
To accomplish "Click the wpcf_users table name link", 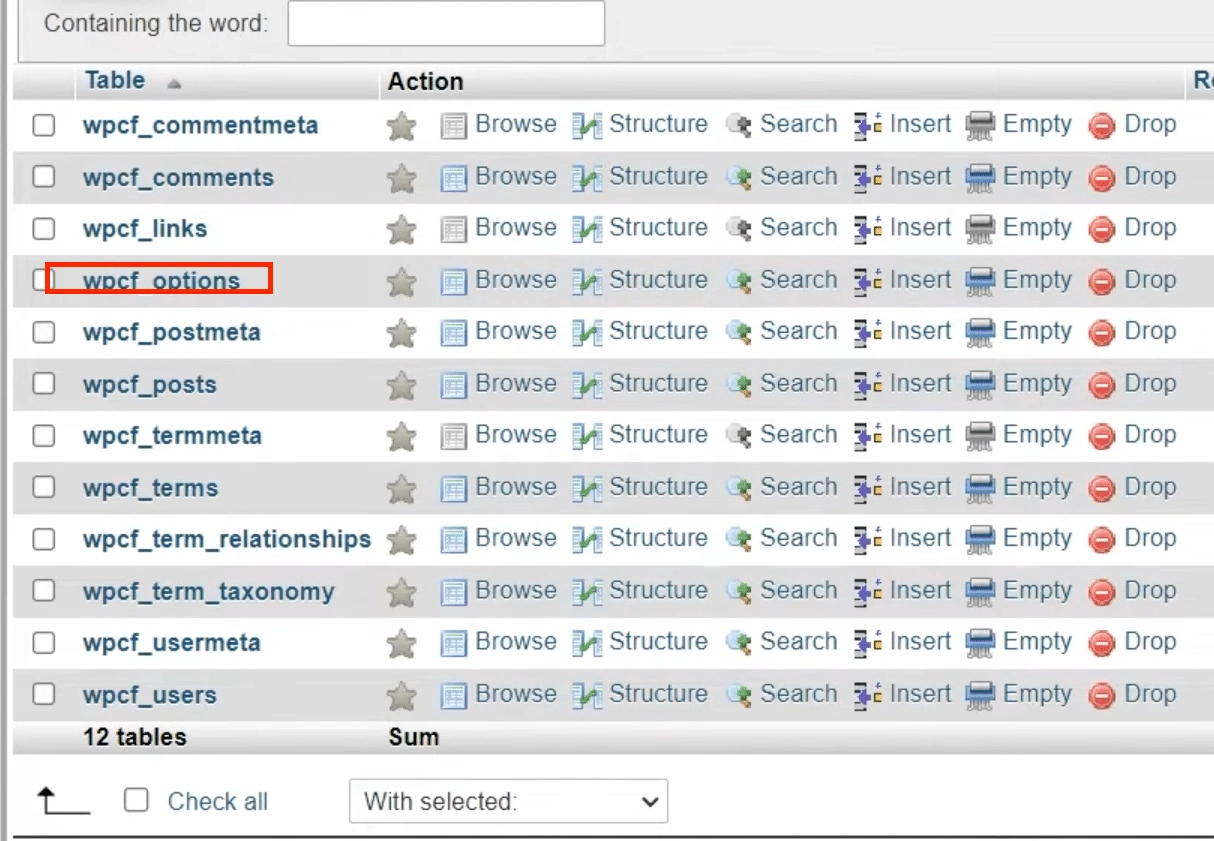I will pyautogui.click(x=151, y=693).
